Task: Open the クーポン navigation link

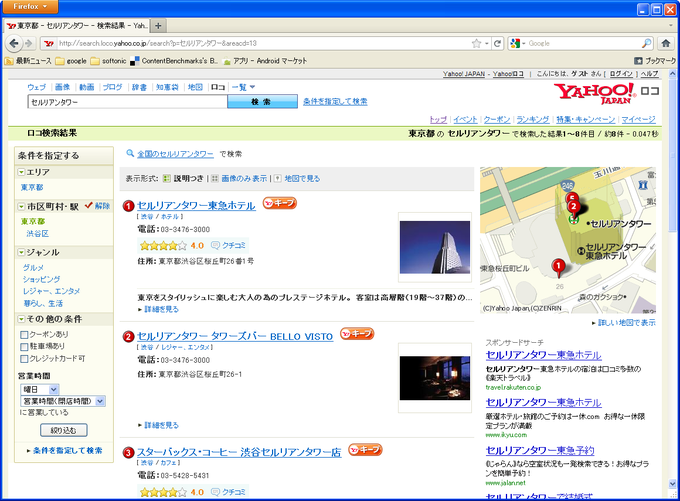Action: (x=497, y=119)
